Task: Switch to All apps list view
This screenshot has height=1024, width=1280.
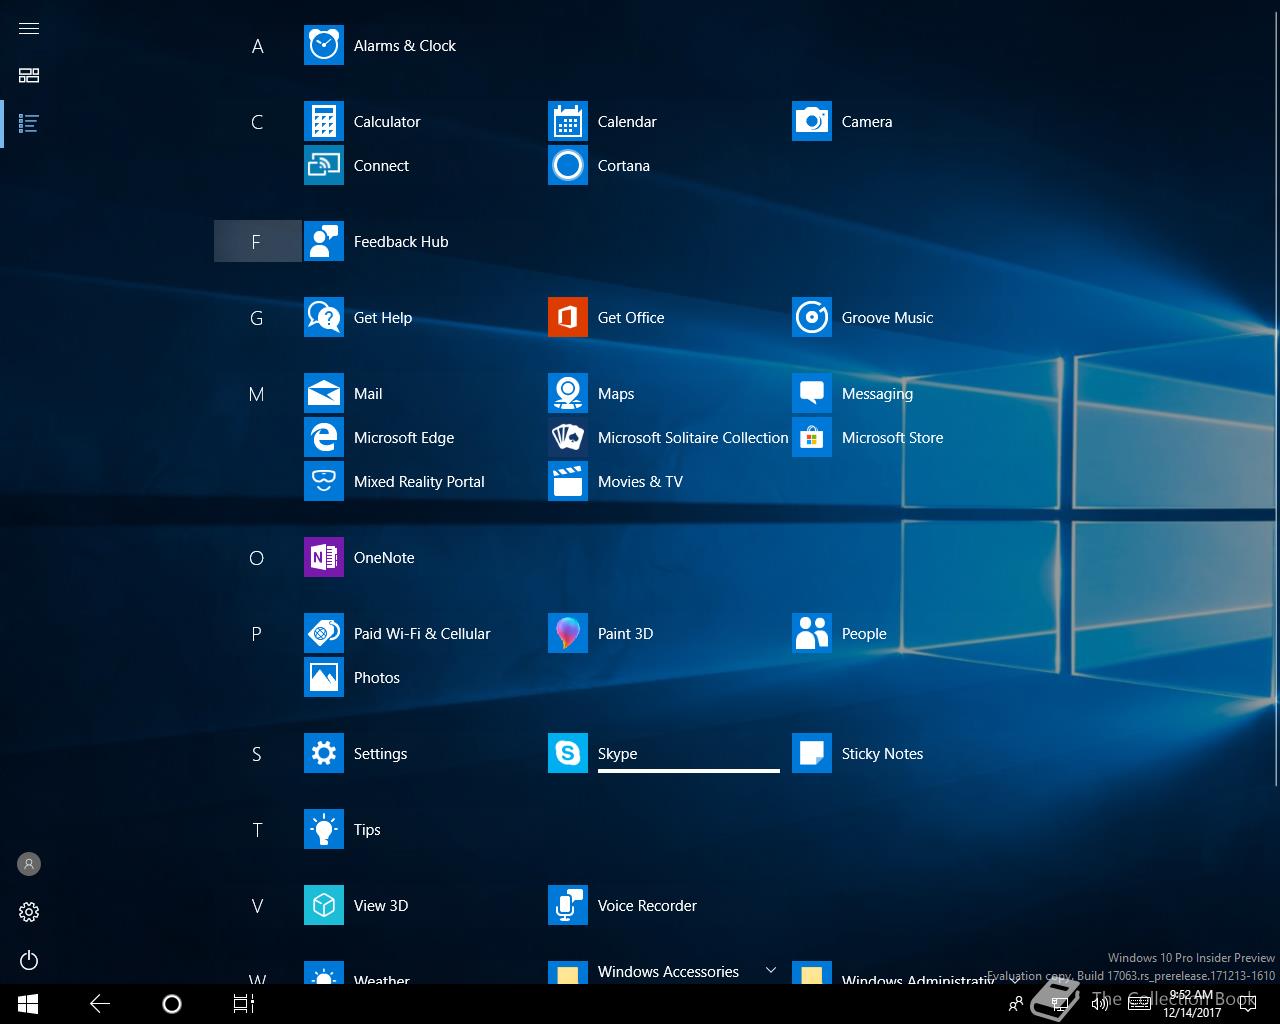Action: [x=29, y=124]
